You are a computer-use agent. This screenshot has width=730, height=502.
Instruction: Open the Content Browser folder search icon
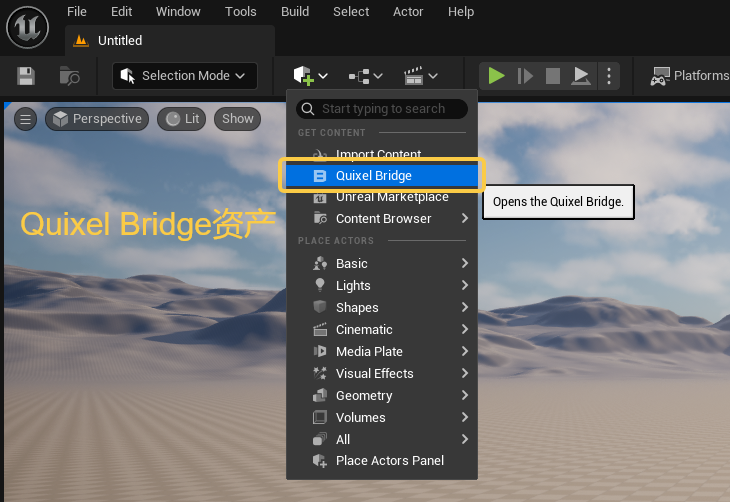[x=69, y=76]
